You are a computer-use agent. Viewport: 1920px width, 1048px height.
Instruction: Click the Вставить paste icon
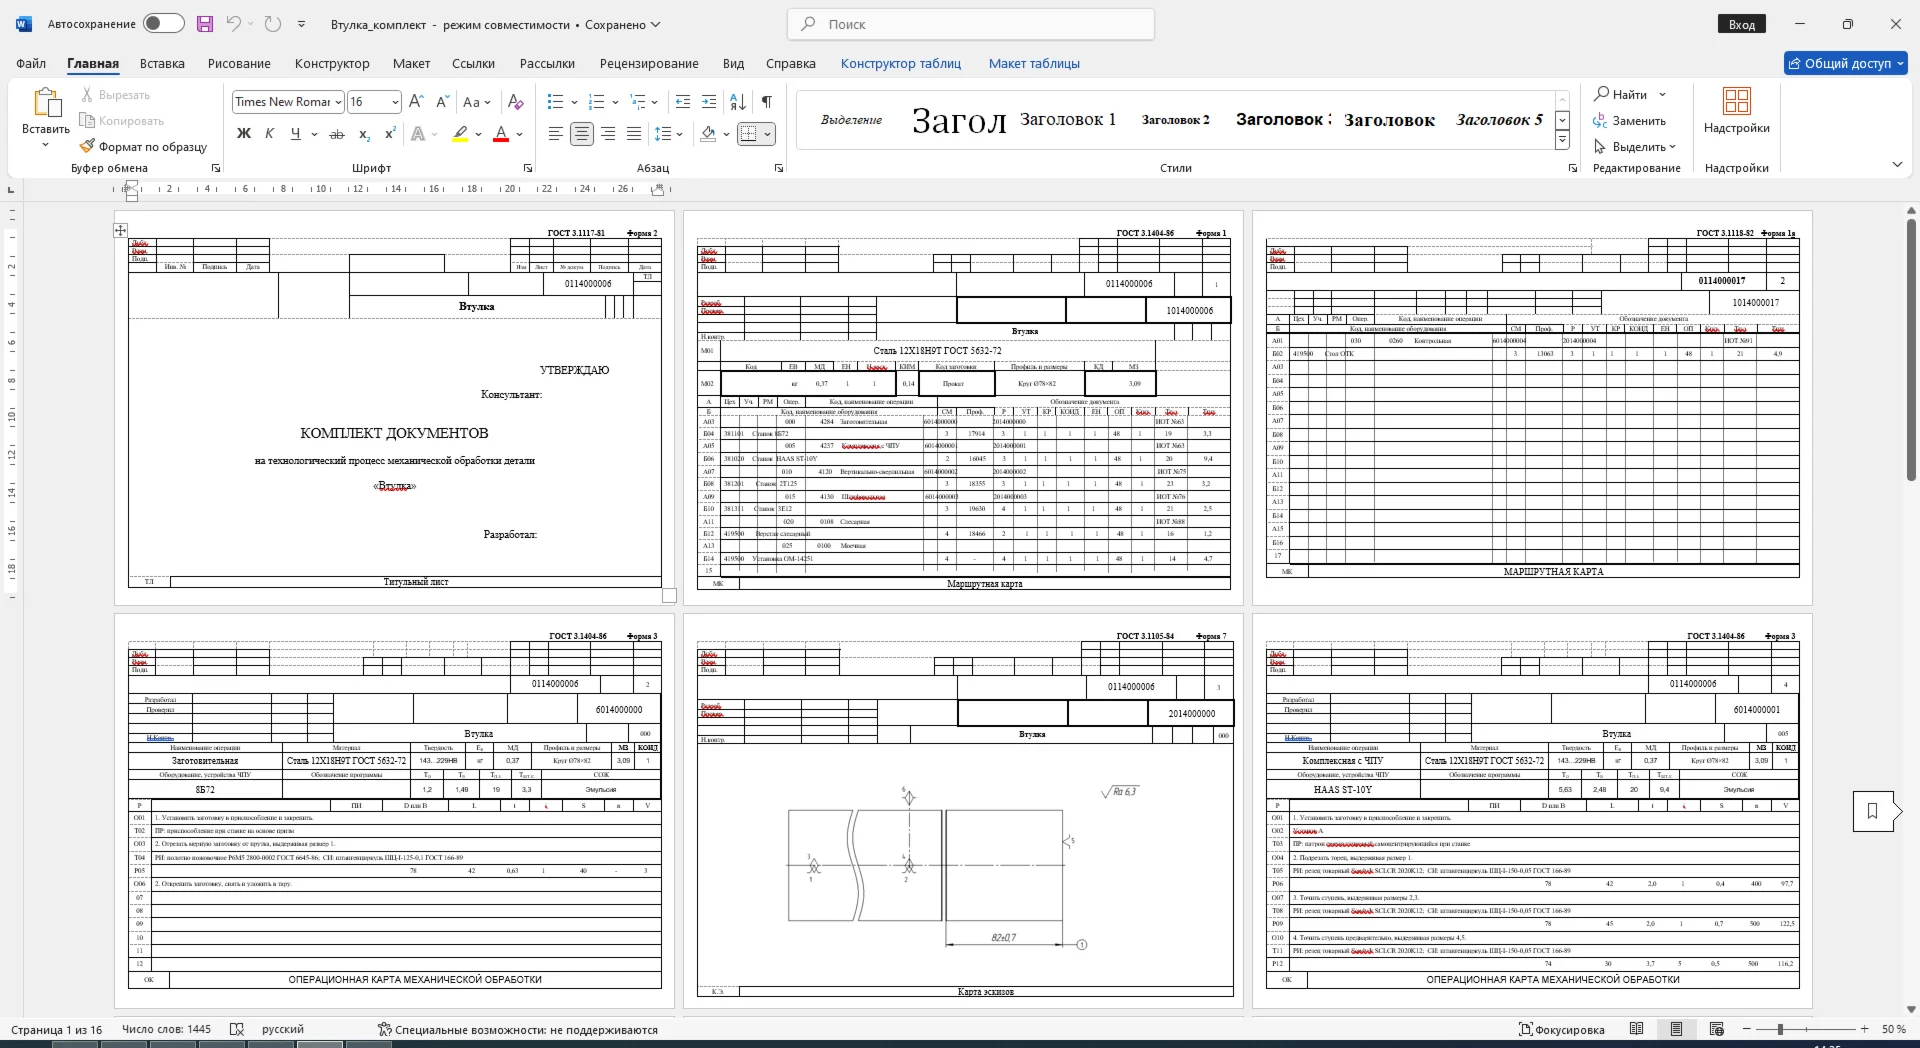tap(46, 103)
